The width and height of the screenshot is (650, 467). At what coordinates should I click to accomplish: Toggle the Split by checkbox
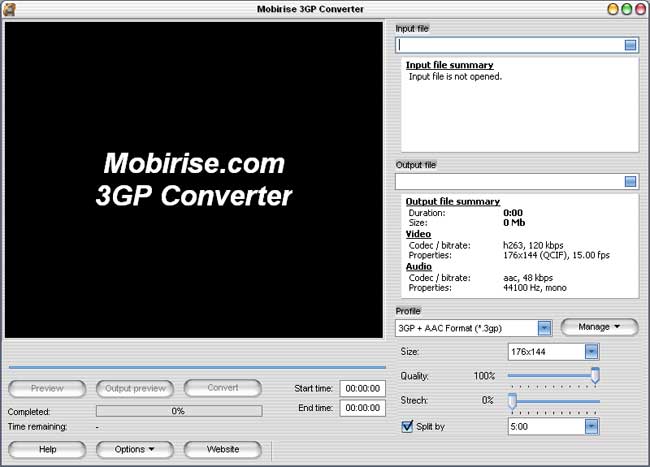point(407,426)
